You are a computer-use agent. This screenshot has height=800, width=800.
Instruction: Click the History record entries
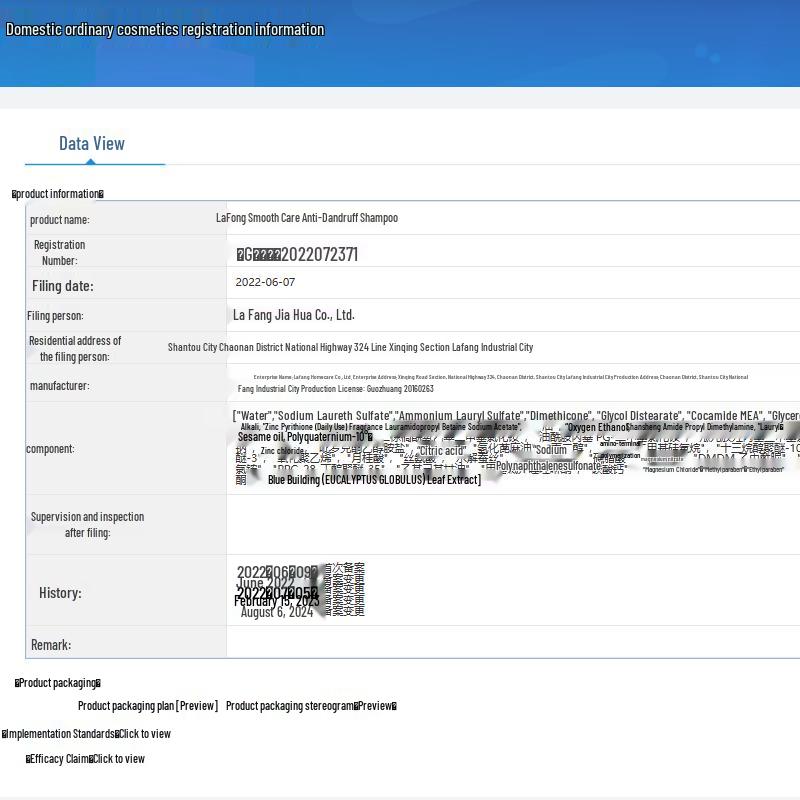coord(300,590)
